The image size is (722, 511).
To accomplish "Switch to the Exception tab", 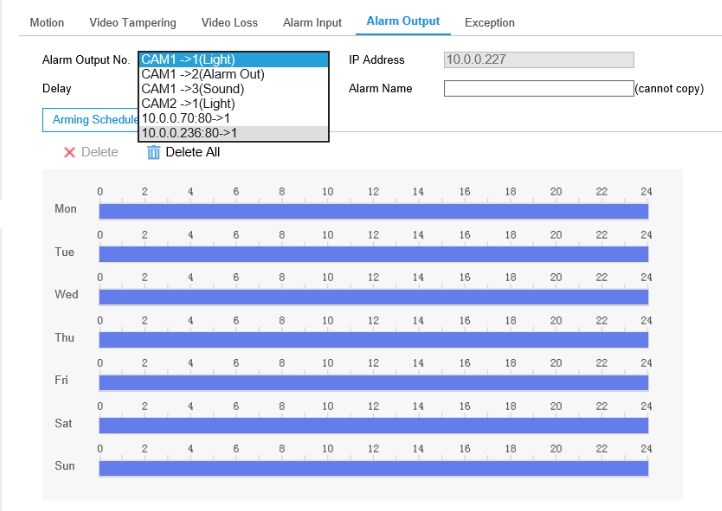I will (489, 23).
